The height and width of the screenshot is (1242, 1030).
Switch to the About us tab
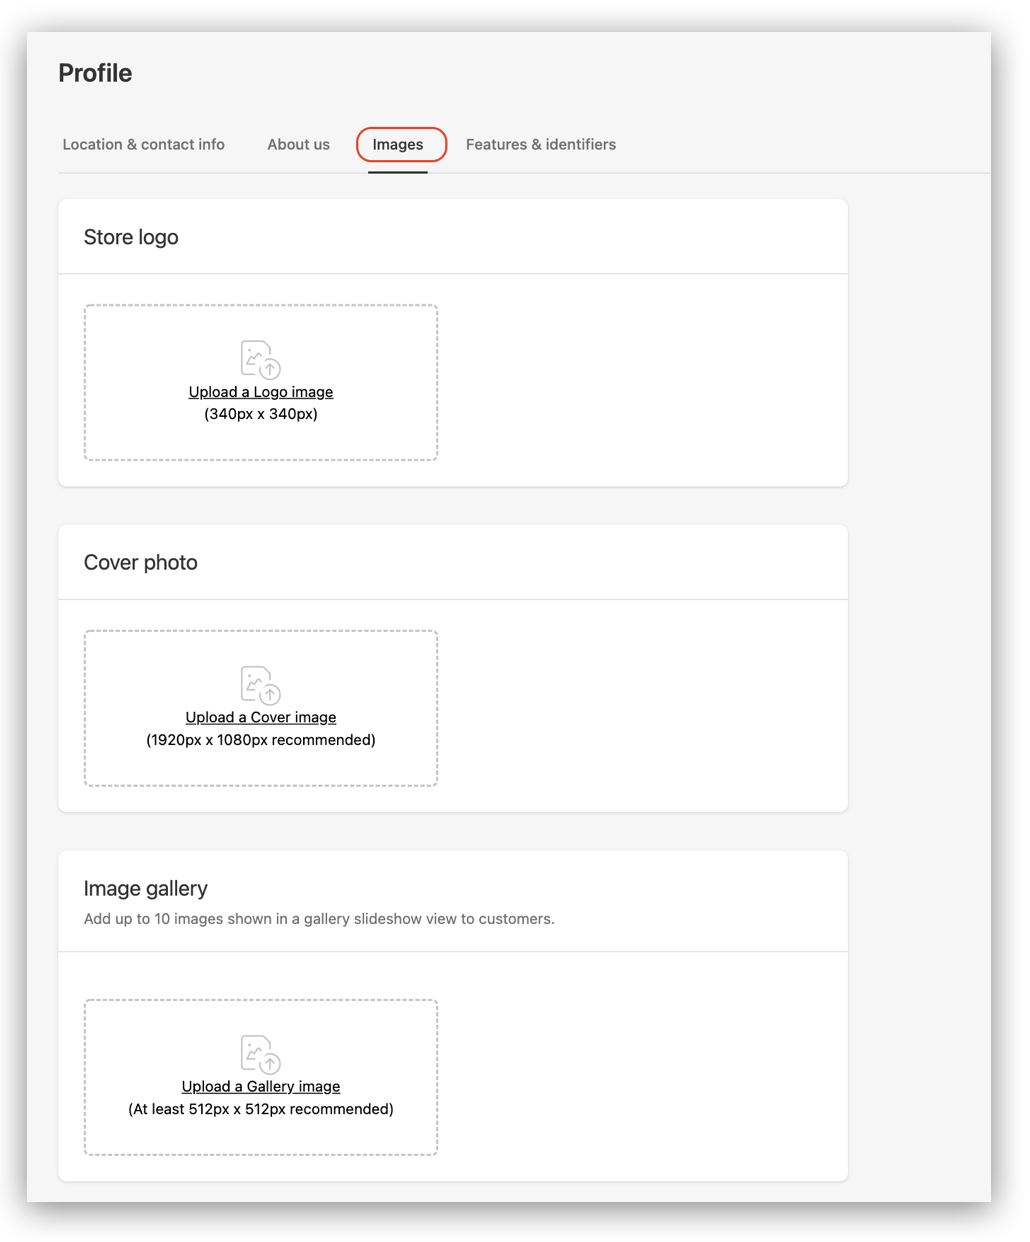(298, 145)
